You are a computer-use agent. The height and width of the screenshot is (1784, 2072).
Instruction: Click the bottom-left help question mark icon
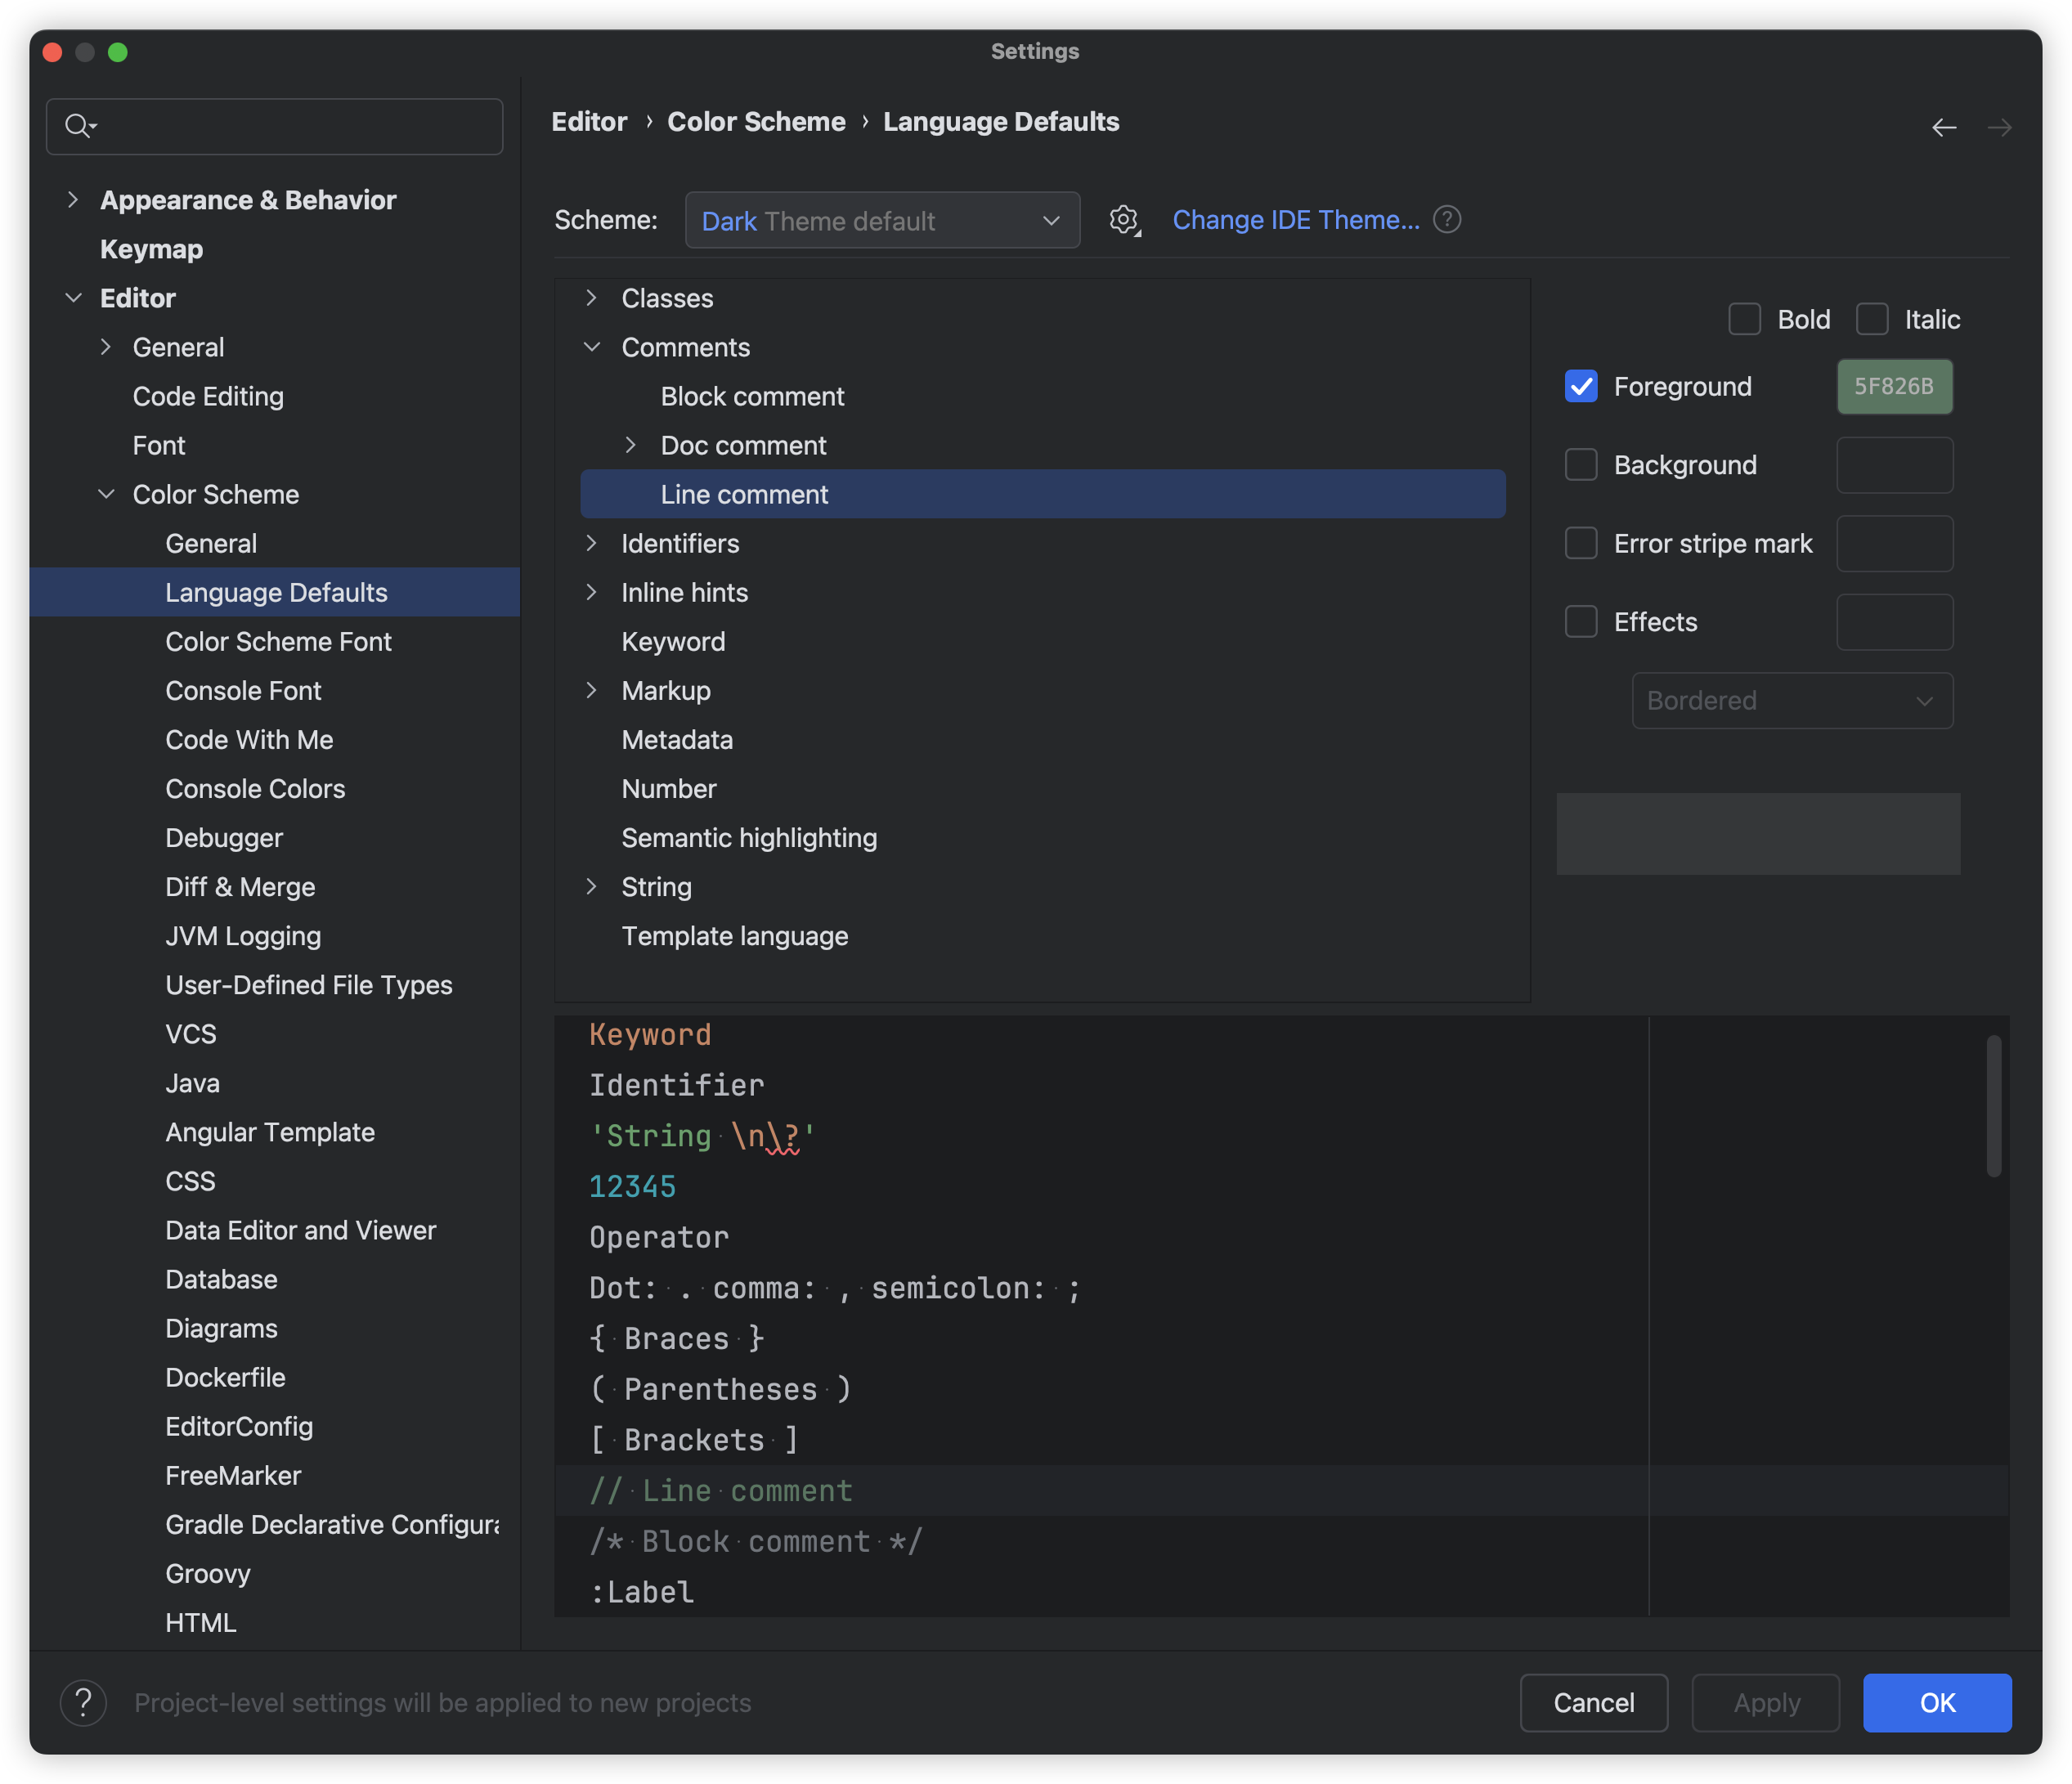point(84,1702)
